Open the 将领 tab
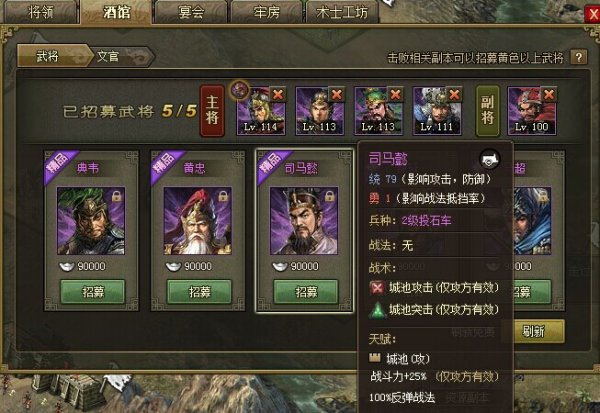 [x=41, y=12]
